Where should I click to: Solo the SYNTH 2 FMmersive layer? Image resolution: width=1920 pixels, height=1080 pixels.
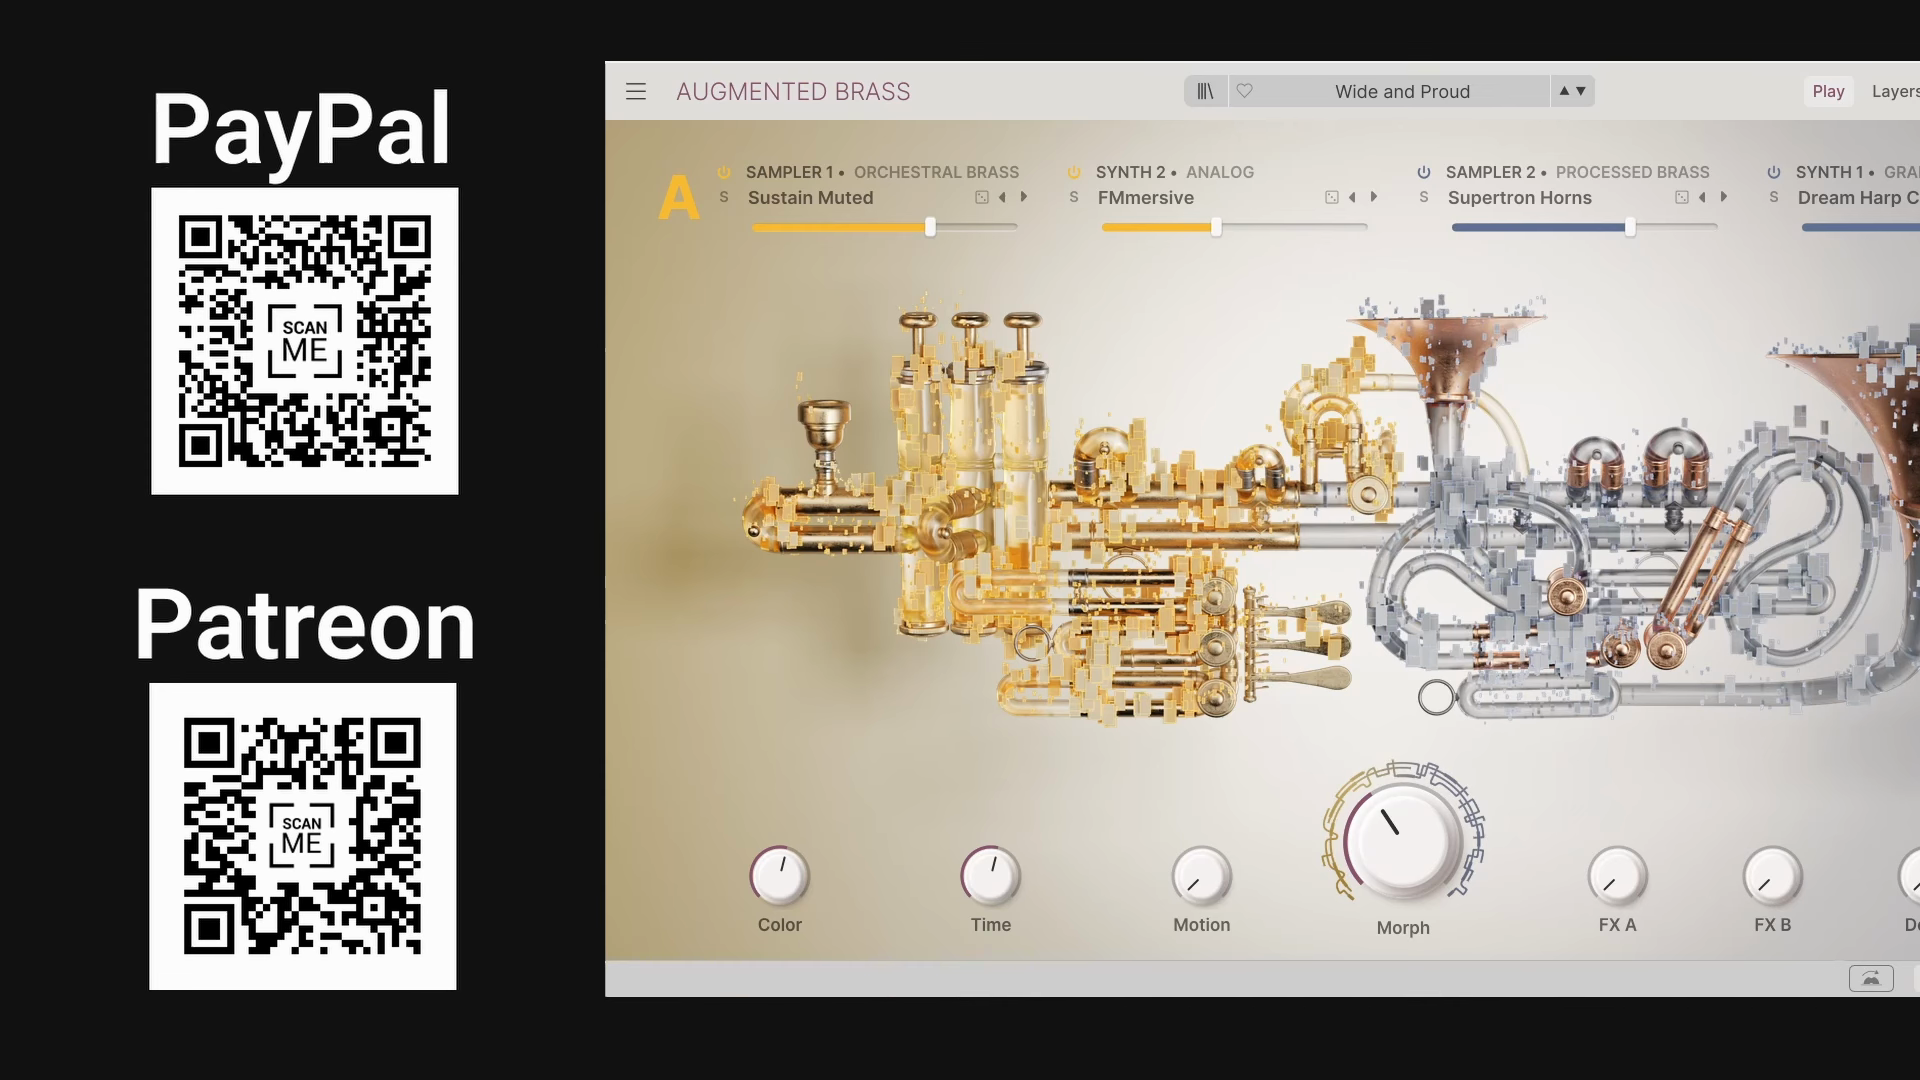point(1073,197)
